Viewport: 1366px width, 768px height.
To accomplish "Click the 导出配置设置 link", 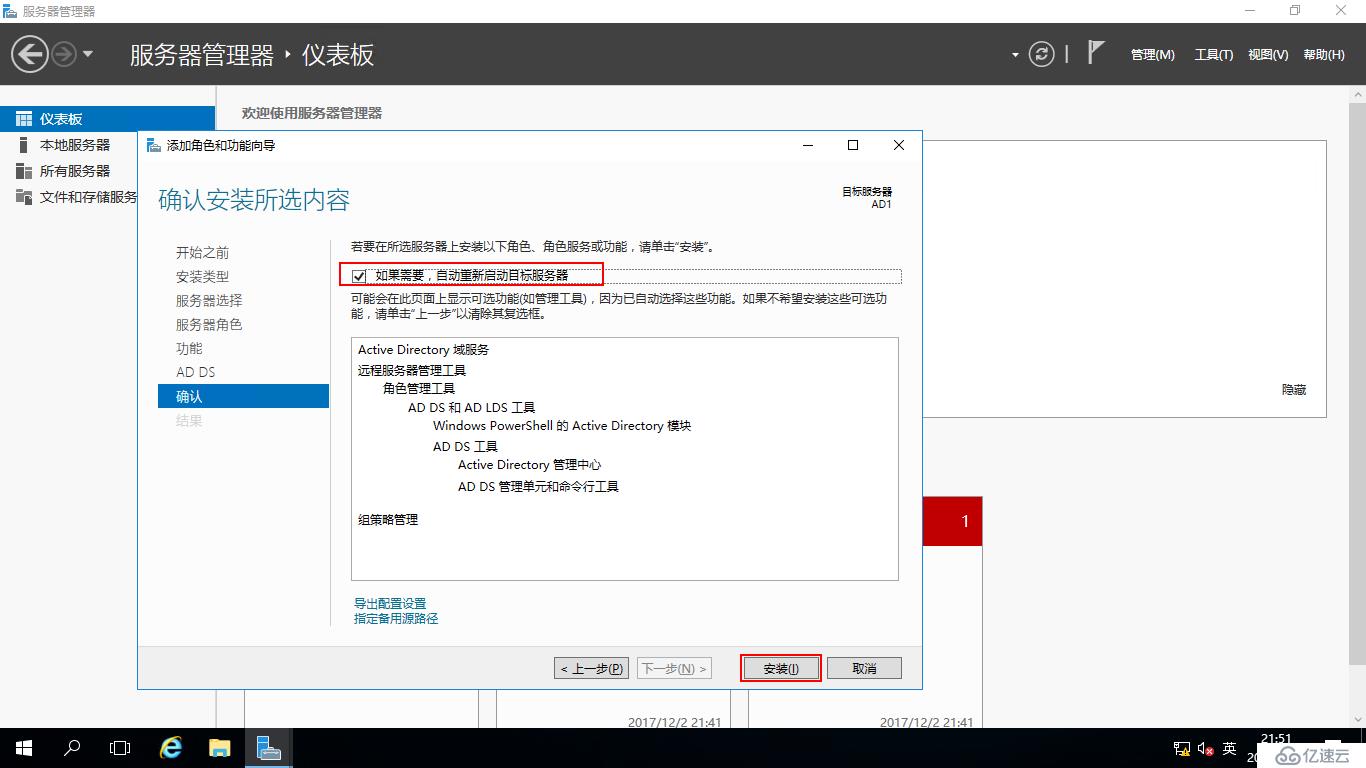I will pos(390,604).
